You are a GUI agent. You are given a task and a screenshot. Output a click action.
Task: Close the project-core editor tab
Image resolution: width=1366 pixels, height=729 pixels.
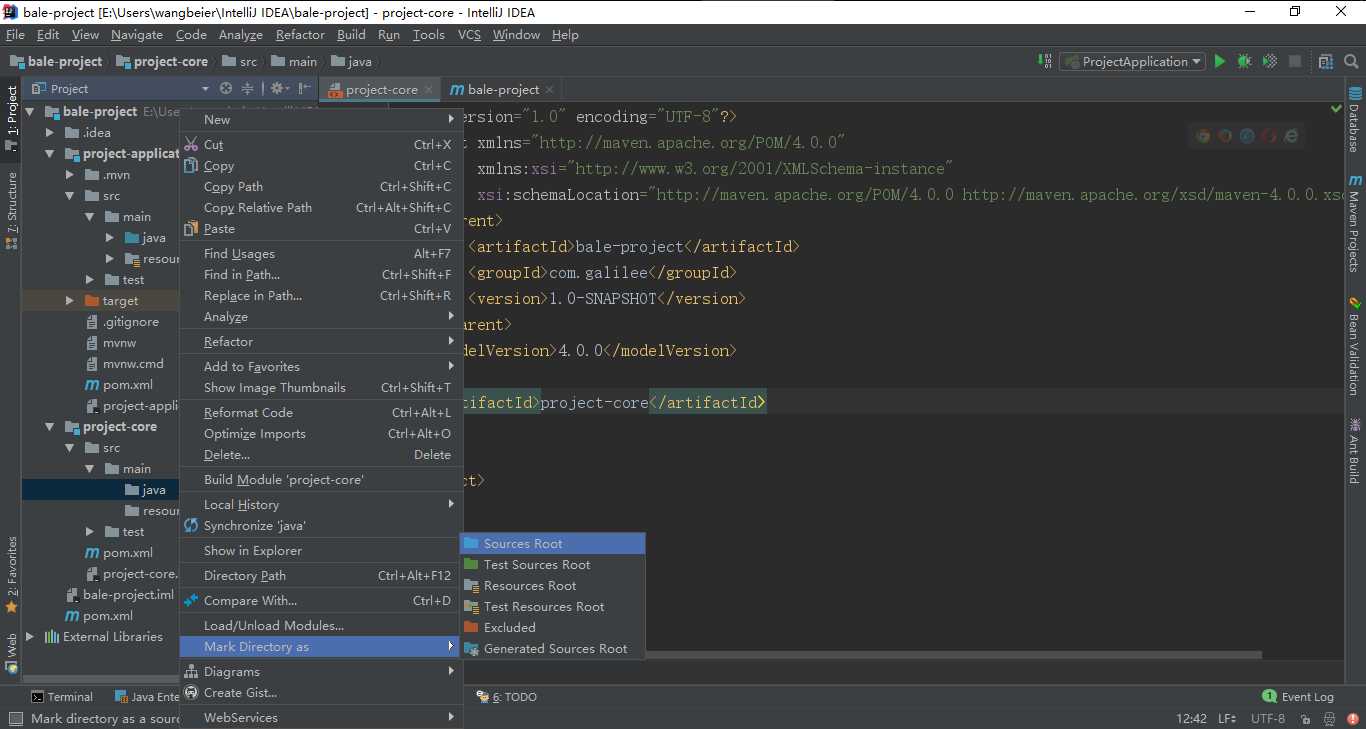point(429,89)
